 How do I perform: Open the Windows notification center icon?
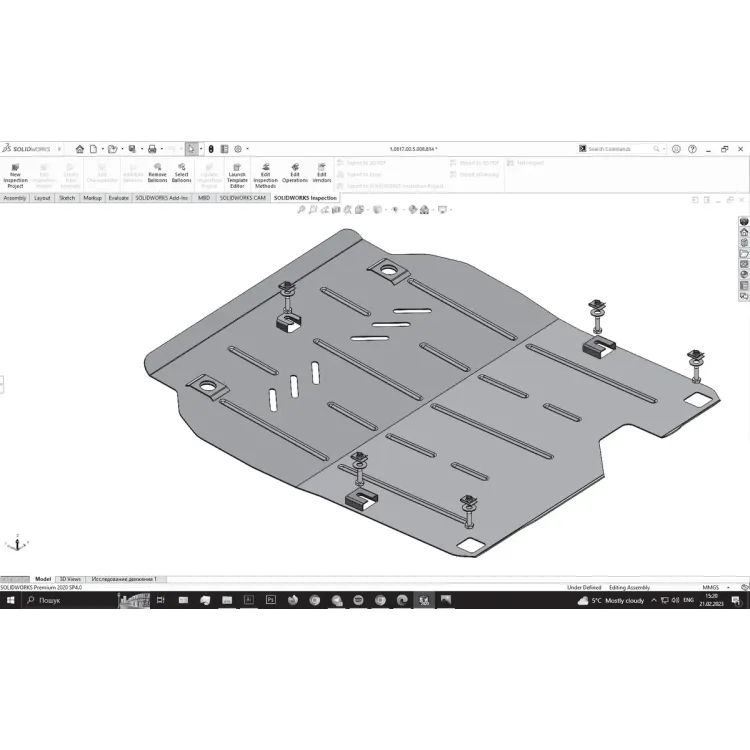click(x=736, y=600)
